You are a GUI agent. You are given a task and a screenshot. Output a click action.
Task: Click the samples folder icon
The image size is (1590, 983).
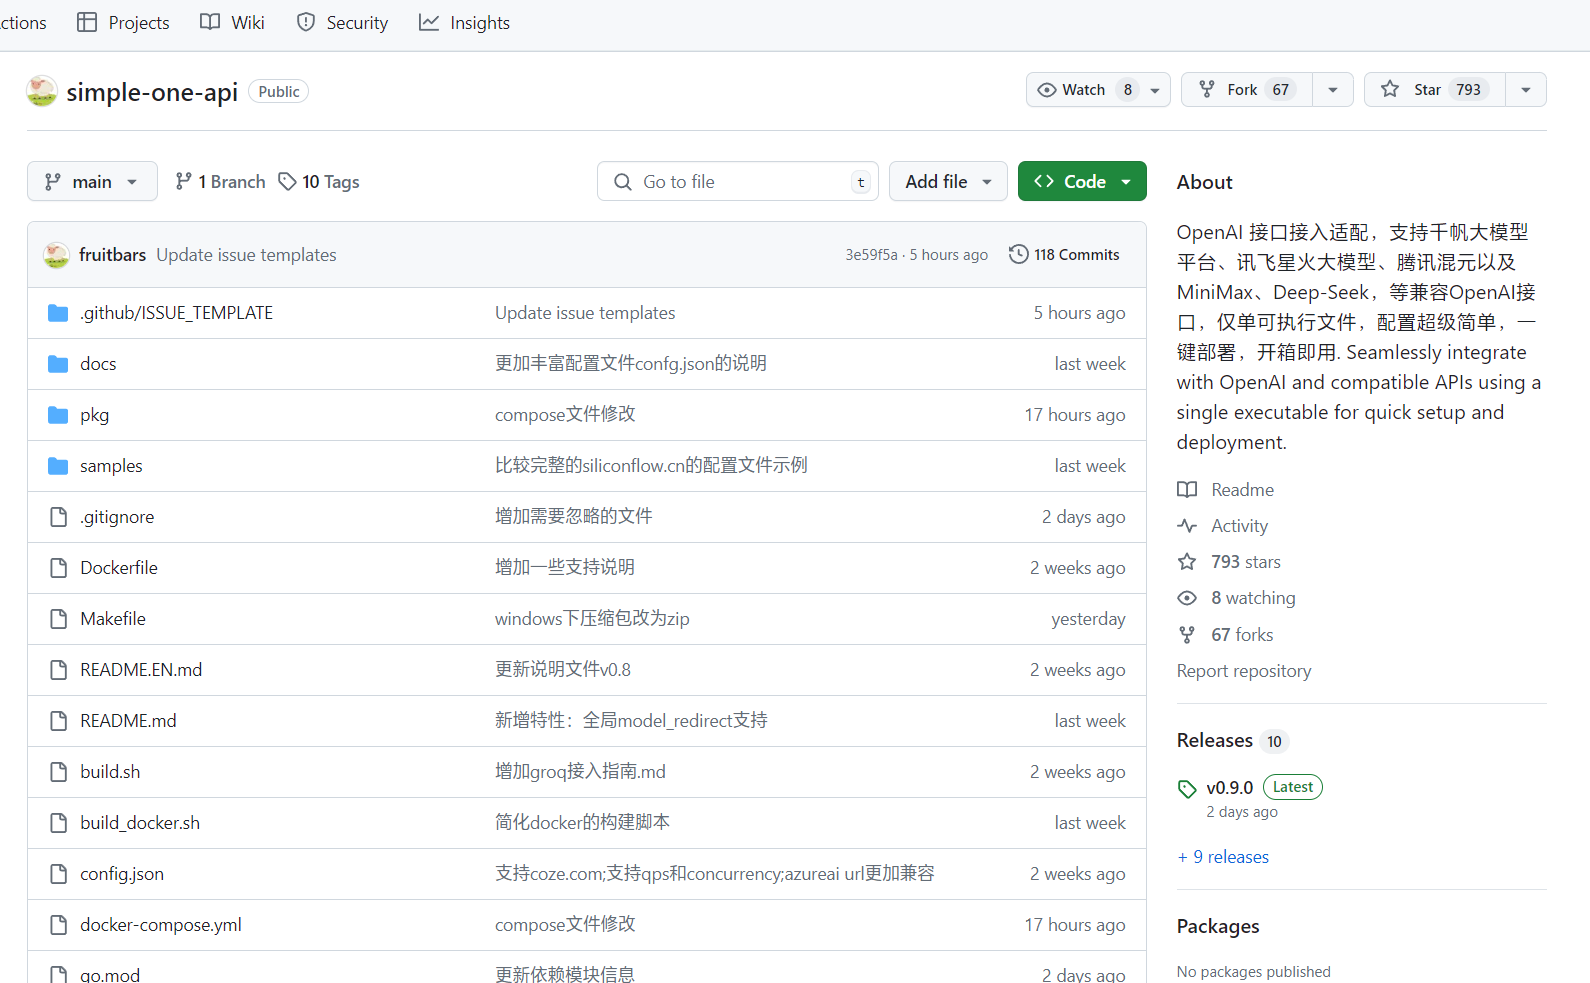coord(58,466)
